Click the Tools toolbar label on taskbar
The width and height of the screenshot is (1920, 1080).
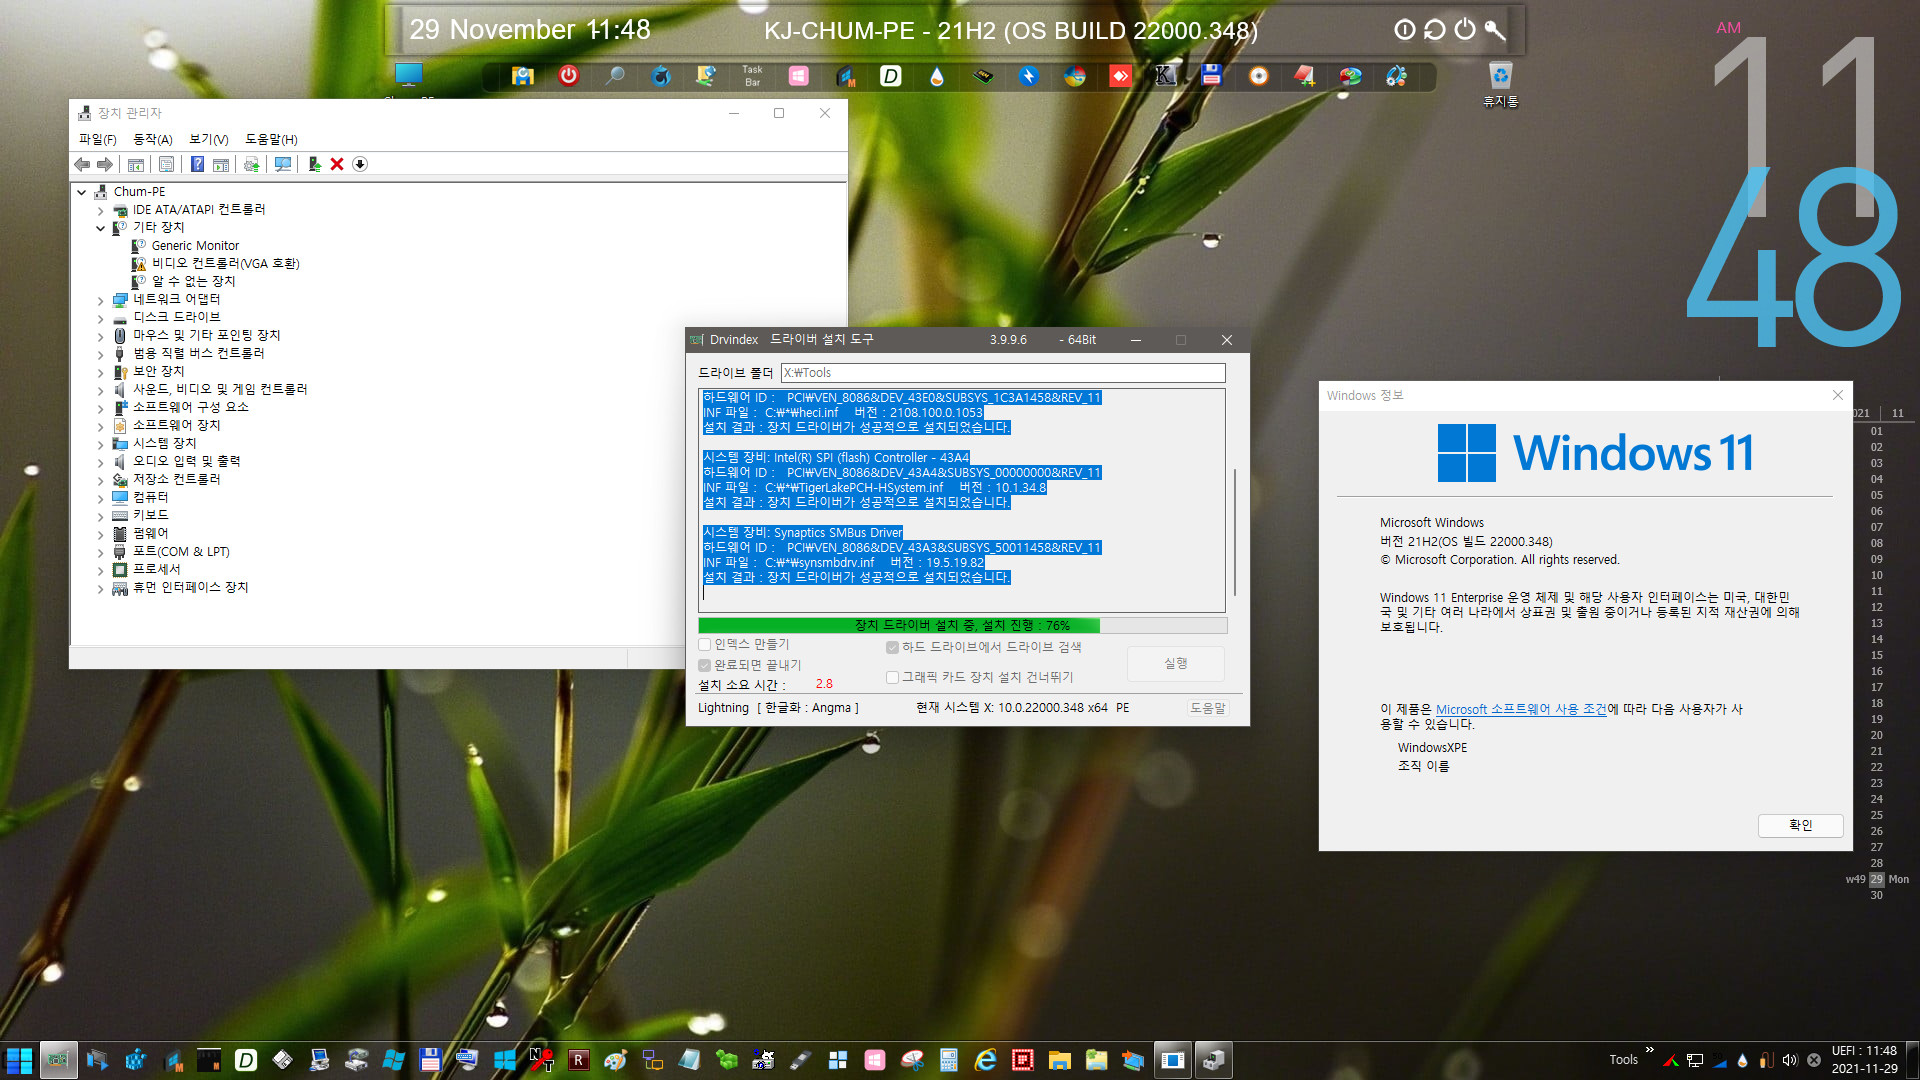1623,1060
